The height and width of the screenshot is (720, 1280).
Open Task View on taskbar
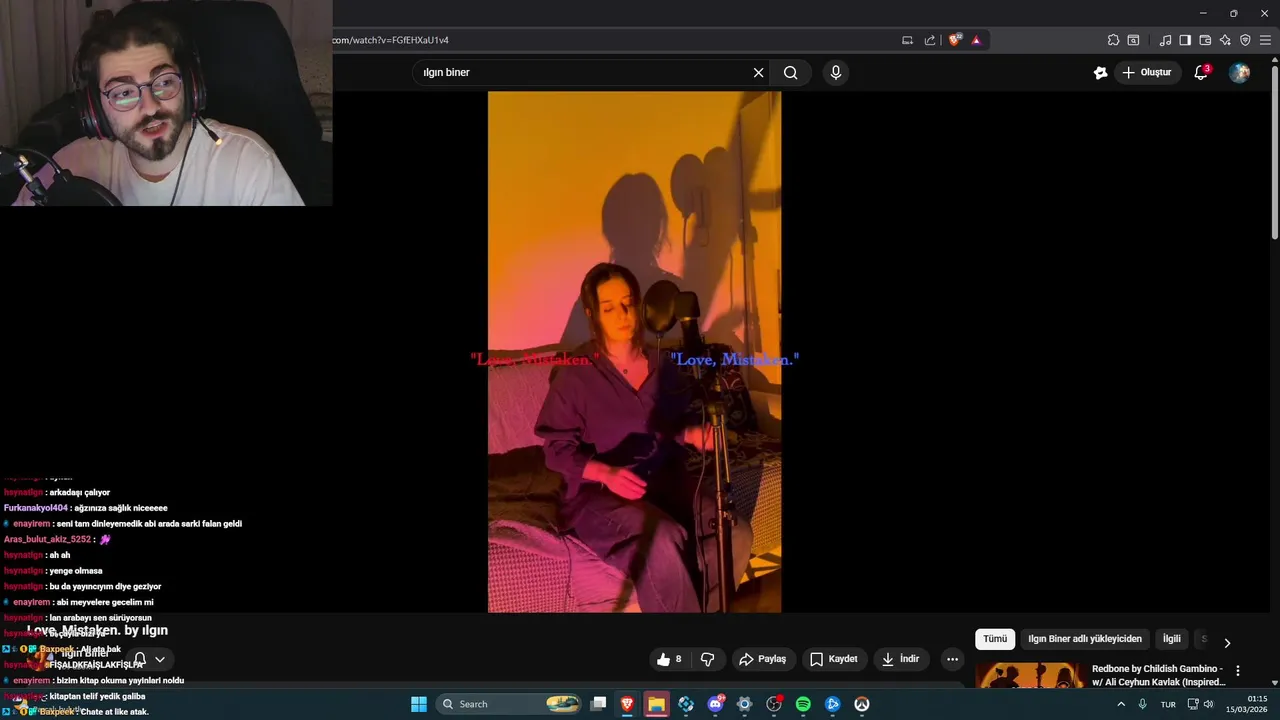(x=598, y=704)
